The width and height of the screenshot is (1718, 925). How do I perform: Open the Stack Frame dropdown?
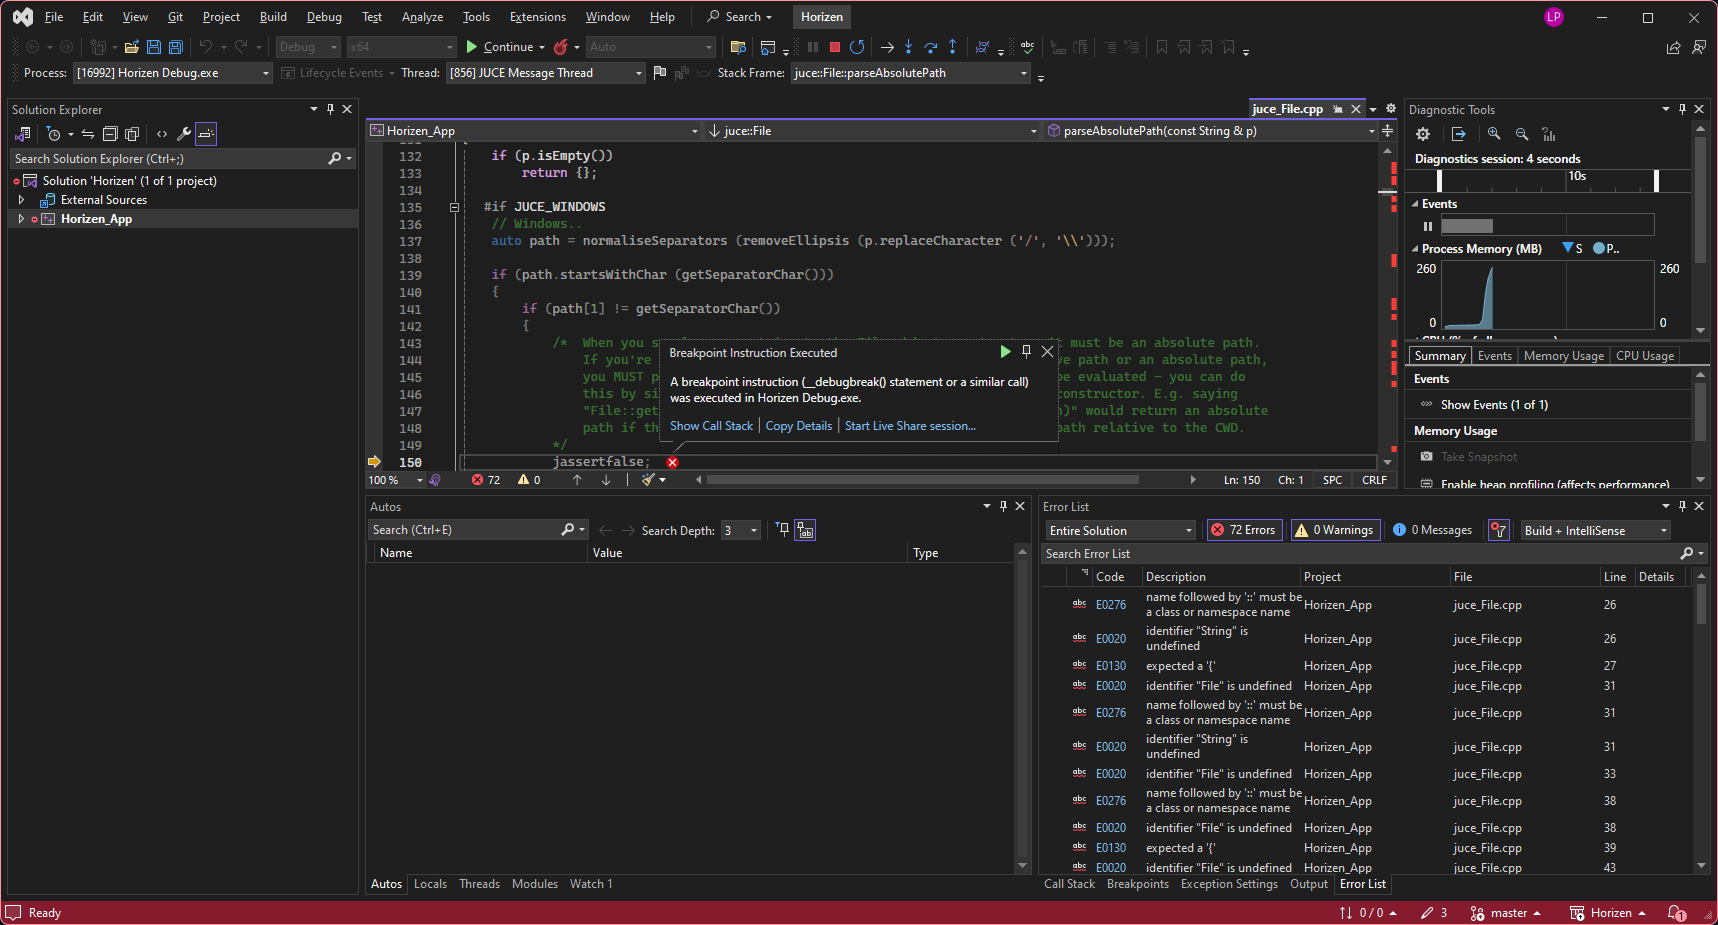[x=910, y=73]
